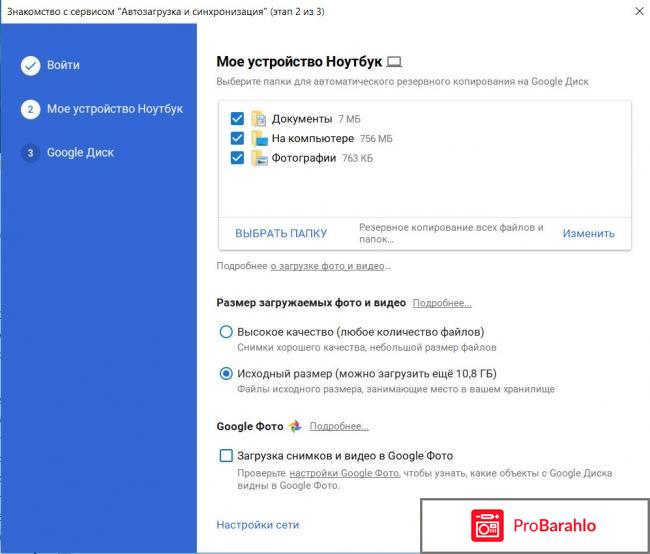Open the о загрузке фото и видео link
Viewport: 650px width, 554px height.
328,266
